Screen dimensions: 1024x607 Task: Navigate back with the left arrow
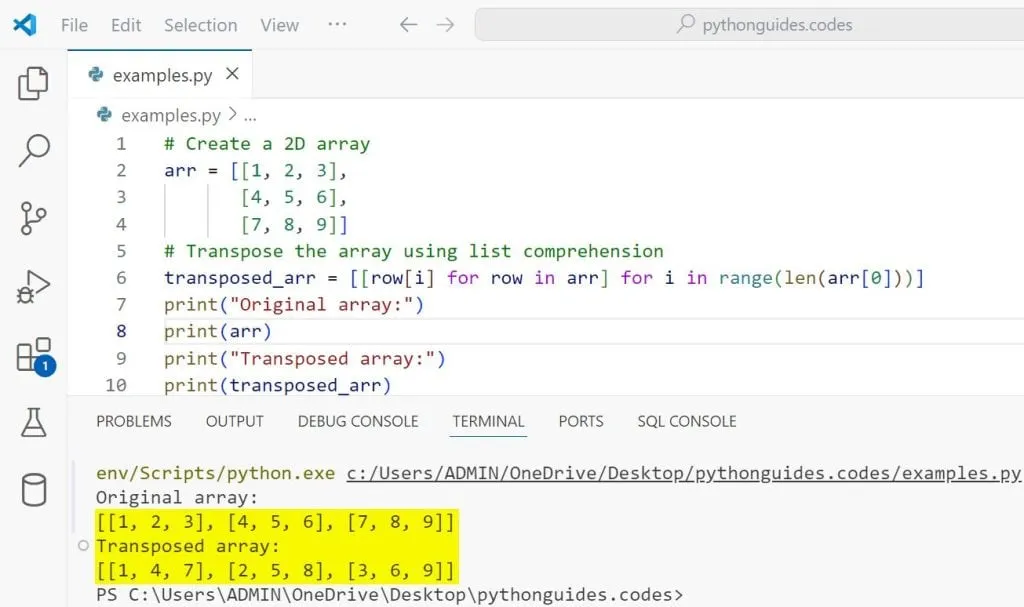(408, 25)
